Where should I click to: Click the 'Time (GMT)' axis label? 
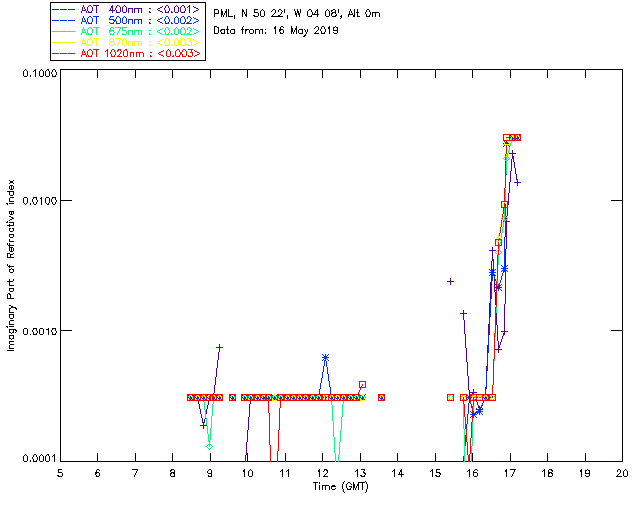coord(340,487)
